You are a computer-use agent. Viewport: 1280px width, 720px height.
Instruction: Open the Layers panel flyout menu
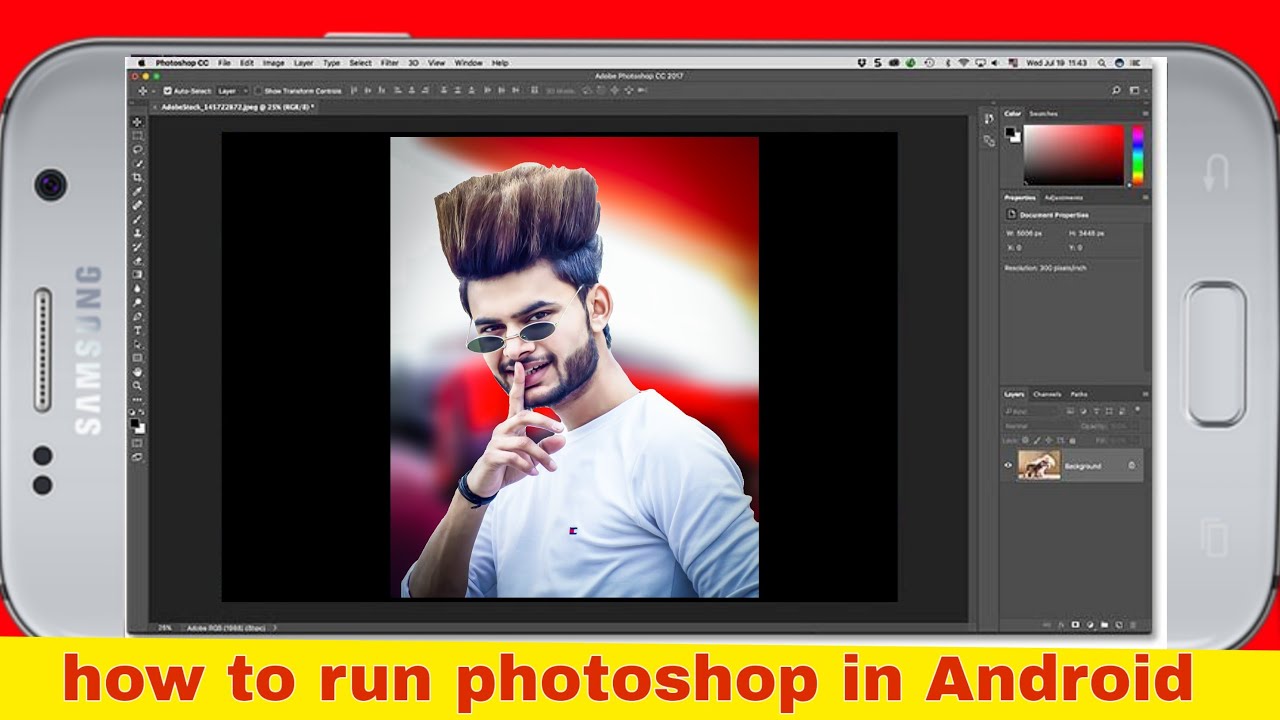point(1145,394)
